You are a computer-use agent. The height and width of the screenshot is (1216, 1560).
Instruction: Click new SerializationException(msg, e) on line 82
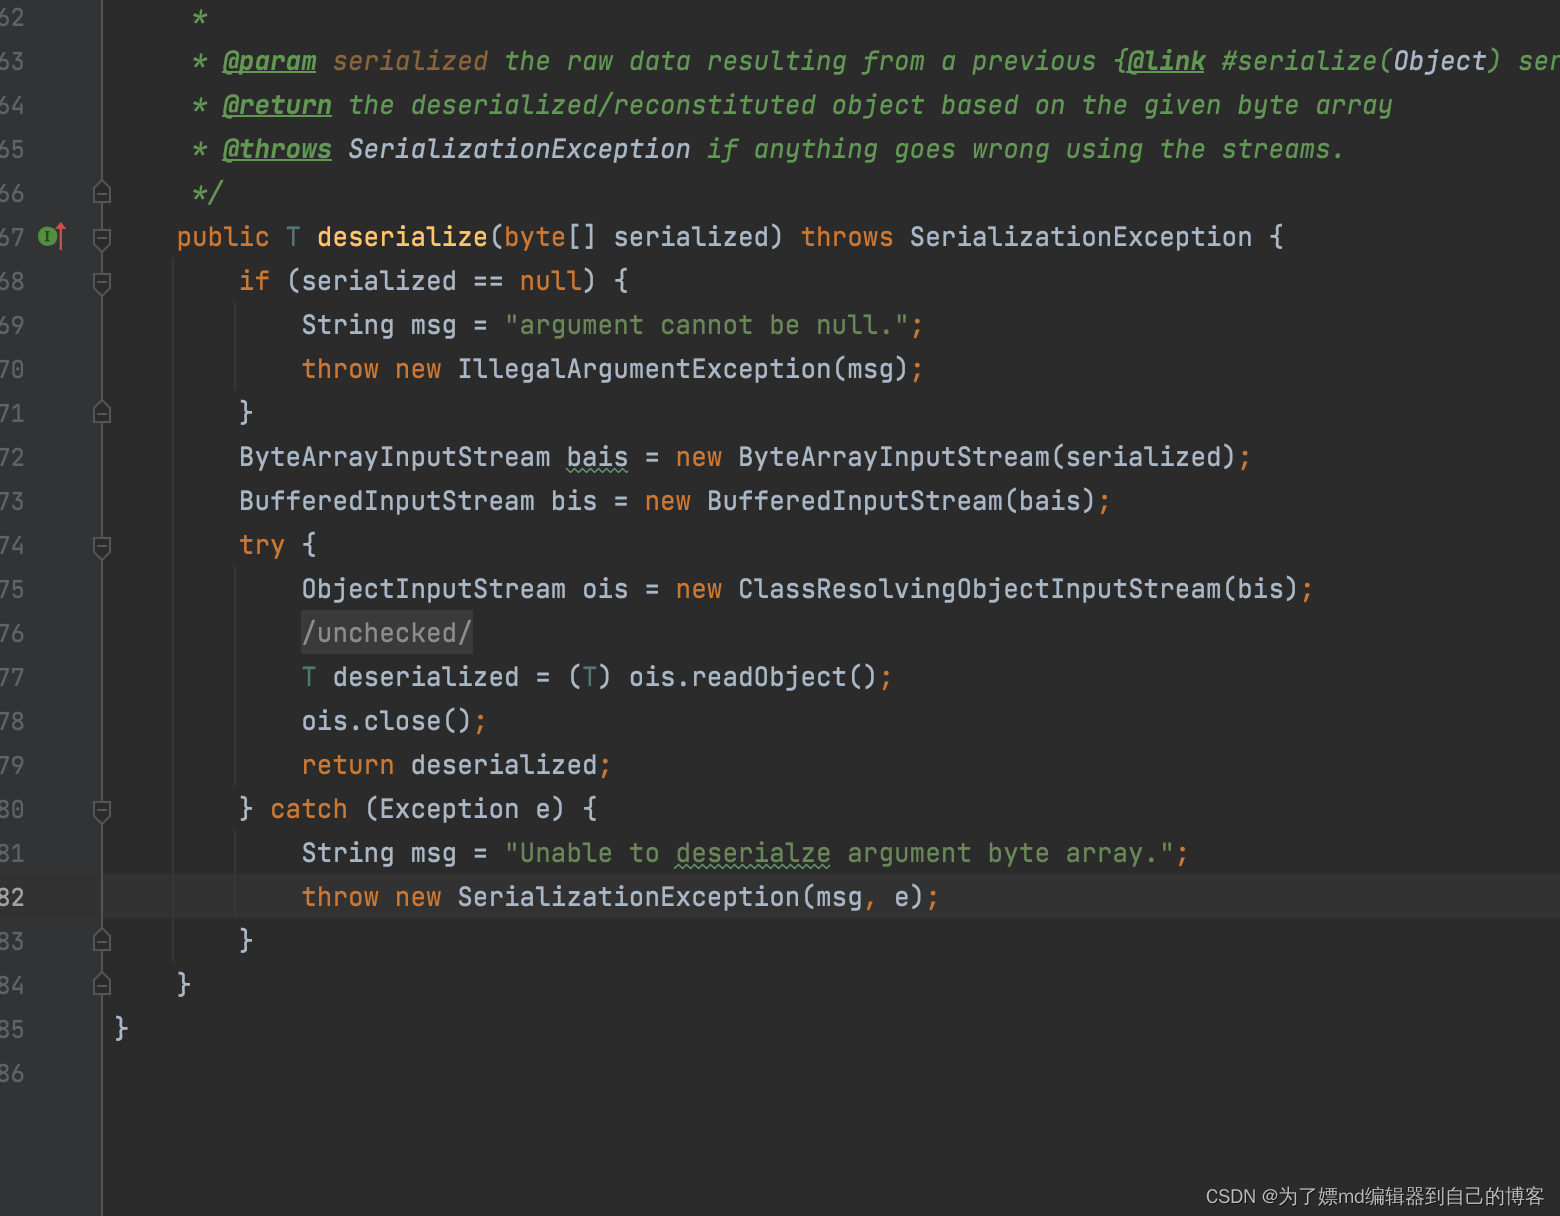click(x=660, y=897)
